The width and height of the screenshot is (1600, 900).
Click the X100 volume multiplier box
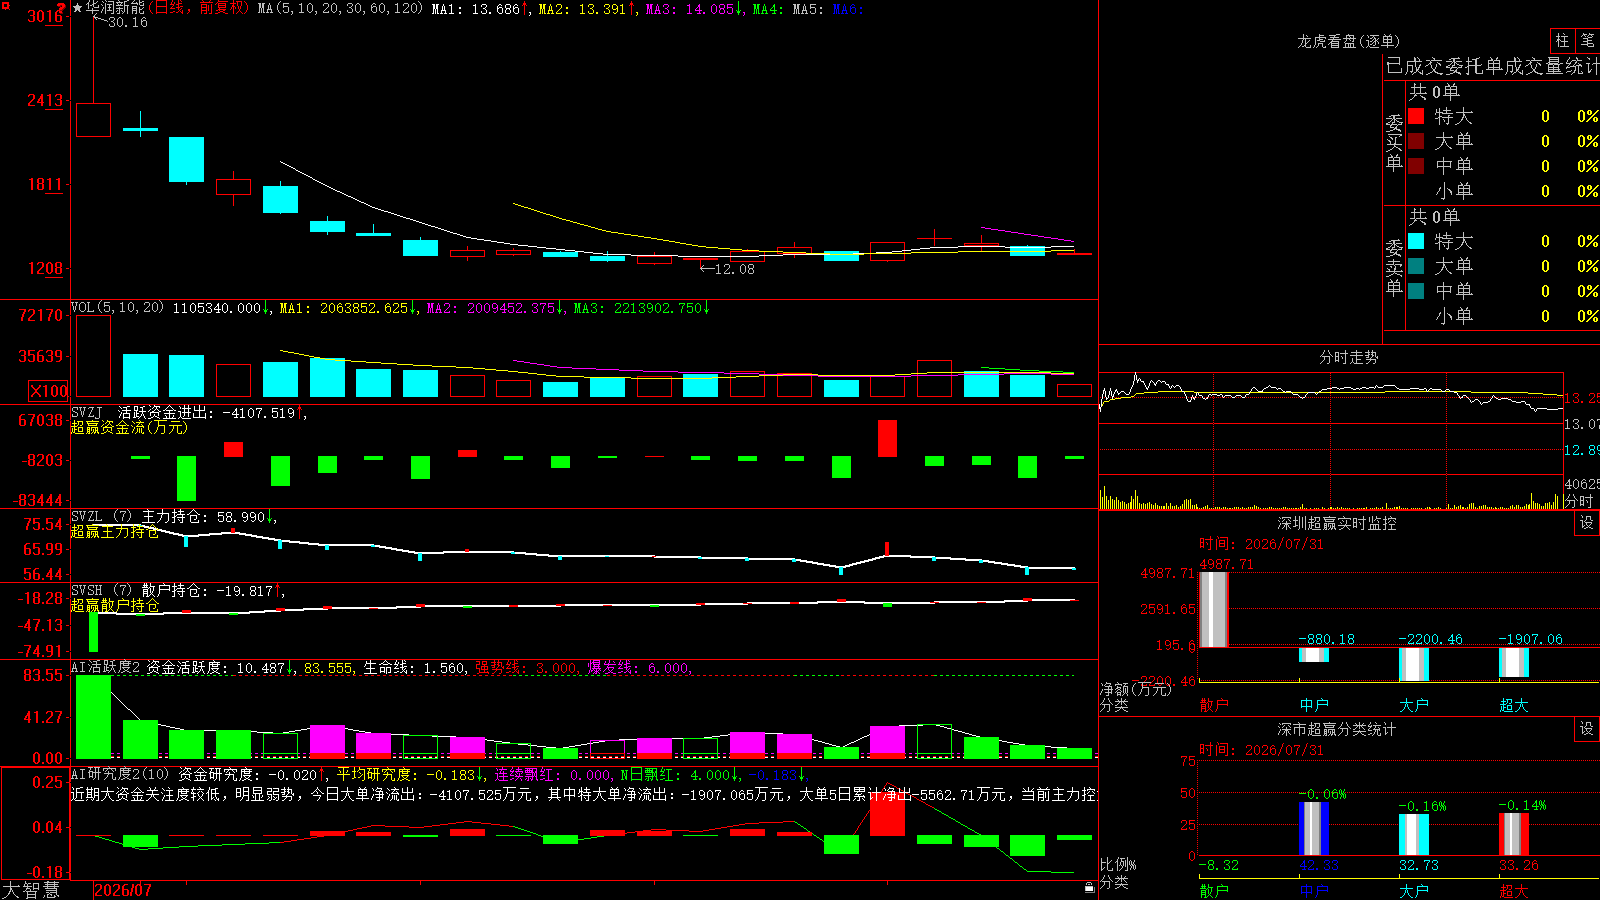point(49,391)
